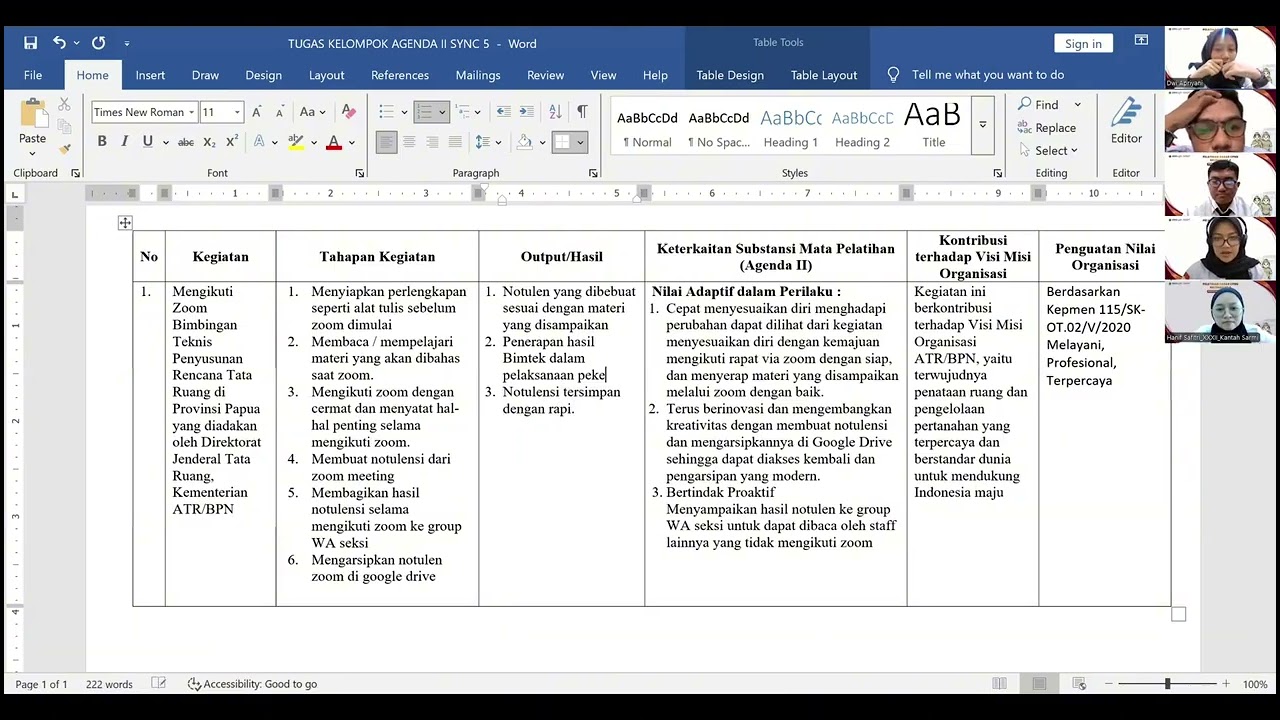The image size is (1280, 720).
Task: Toggle Bold formatting
Action: (x=102, y=143)
